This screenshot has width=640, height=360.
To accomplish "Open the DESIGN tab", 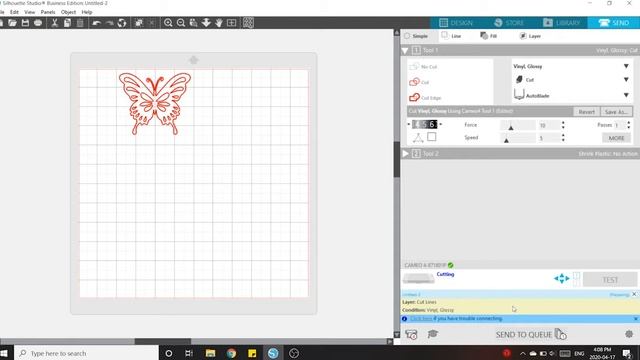I will 456,23.
